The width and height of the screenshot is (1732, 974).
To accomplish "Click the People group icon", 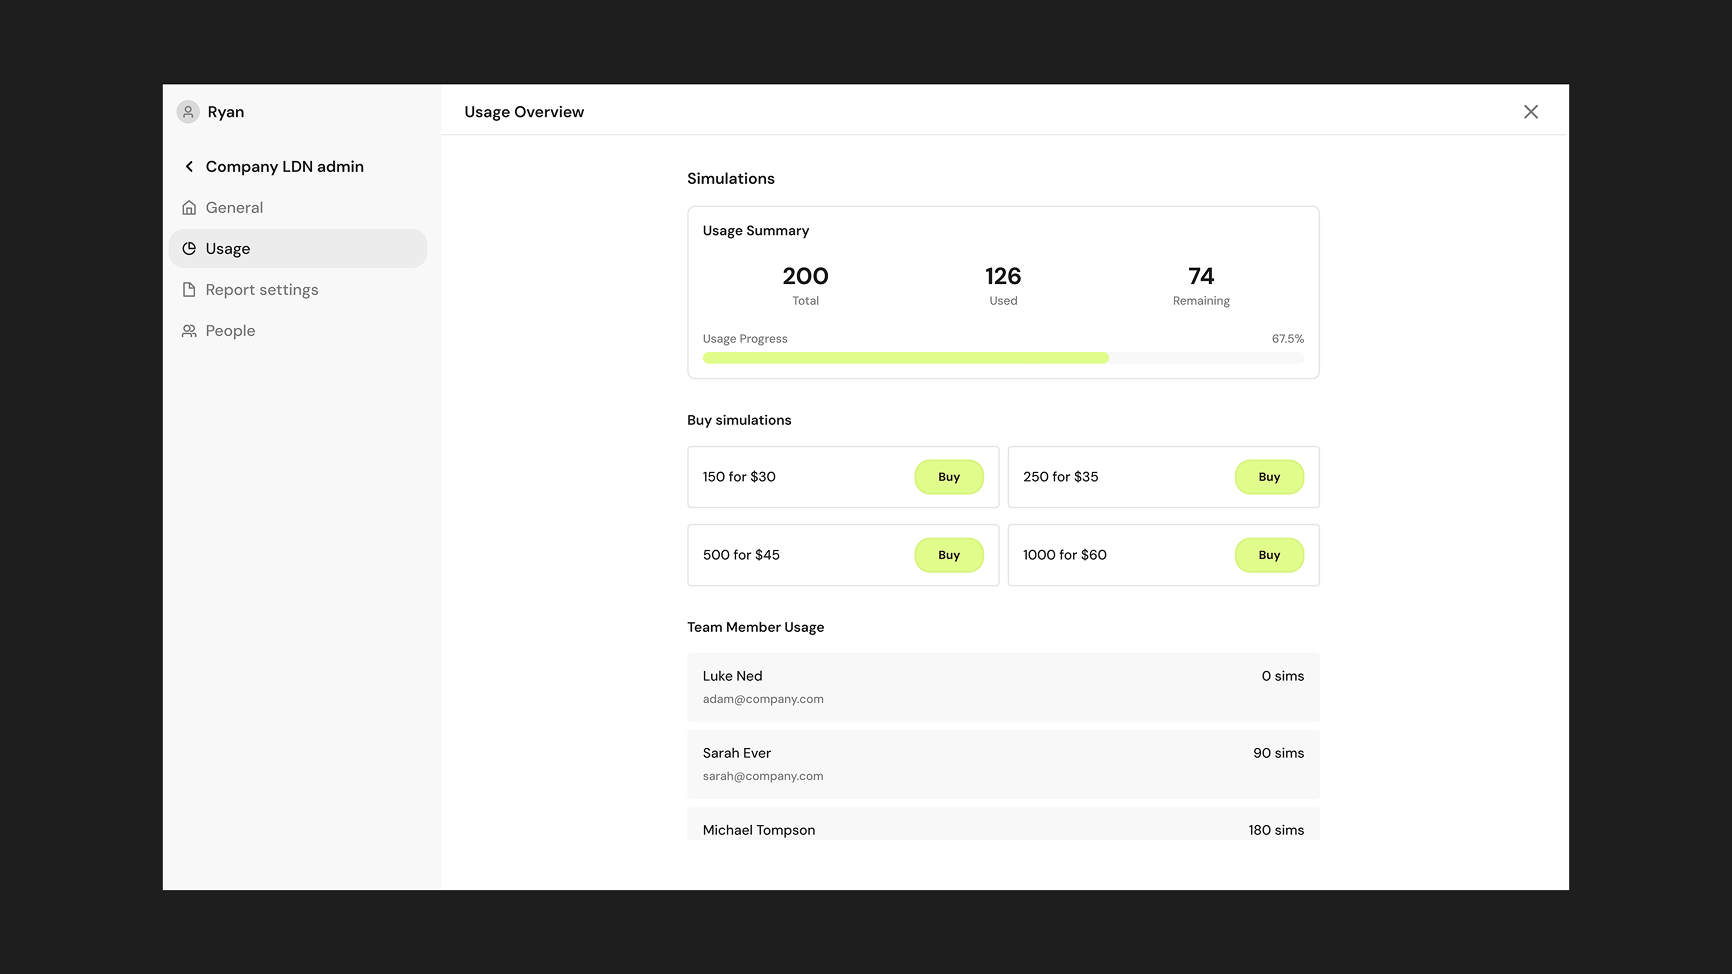I will tap(189, 331).
